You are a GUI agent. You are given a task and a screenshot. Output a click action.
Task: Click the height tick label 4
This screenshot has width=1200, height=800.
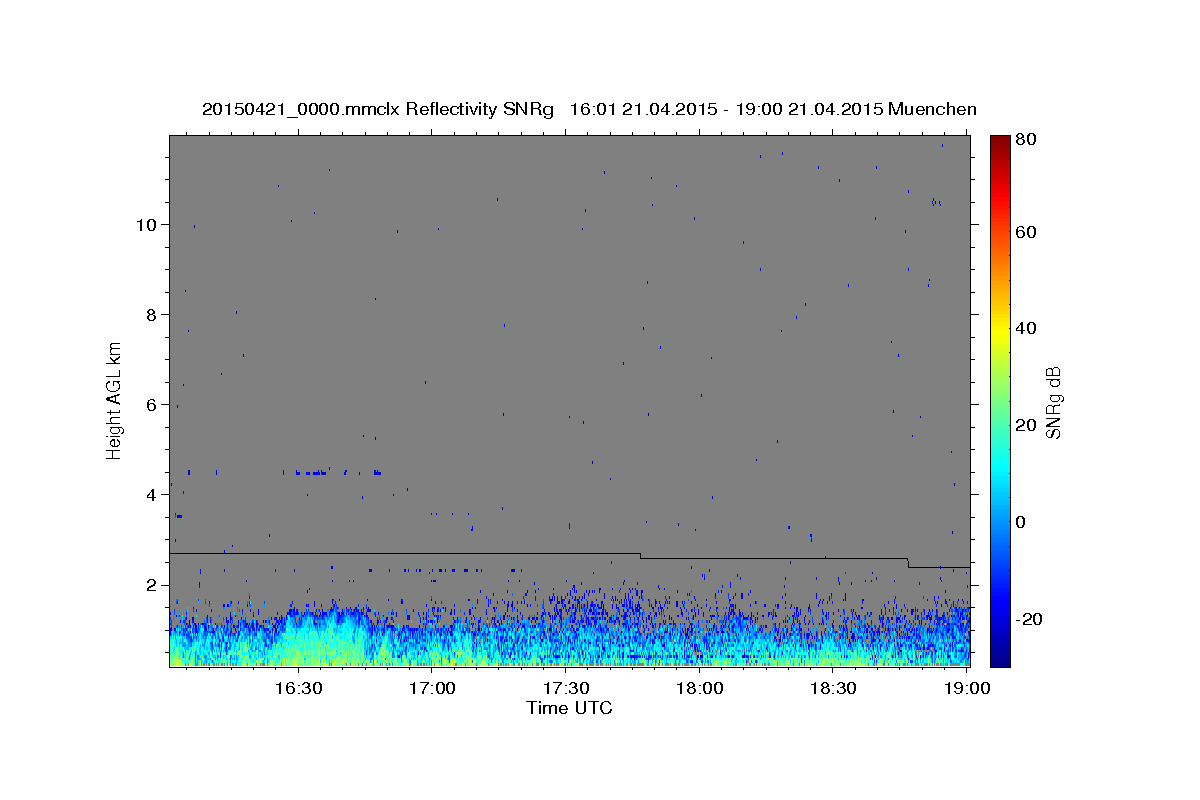point(151,495)
